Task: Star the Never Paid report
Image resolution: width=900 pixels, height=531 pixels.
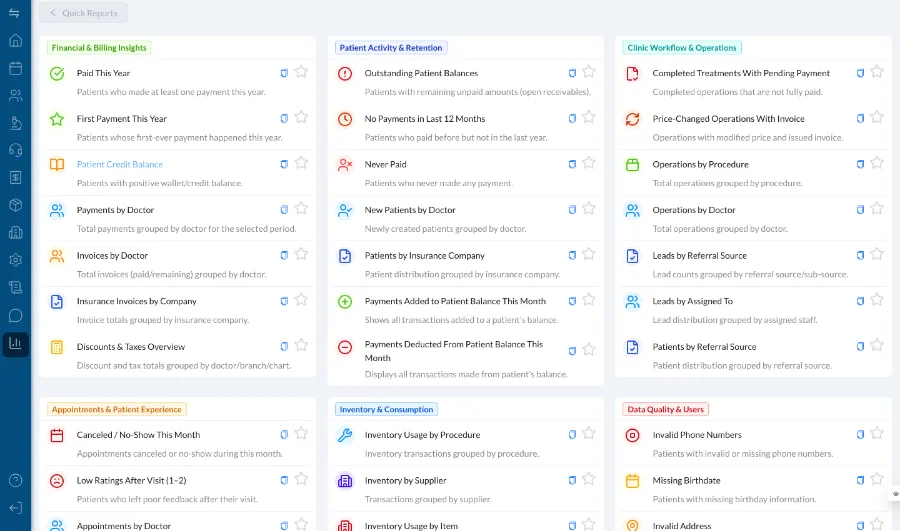Action: tap(589, 163)
